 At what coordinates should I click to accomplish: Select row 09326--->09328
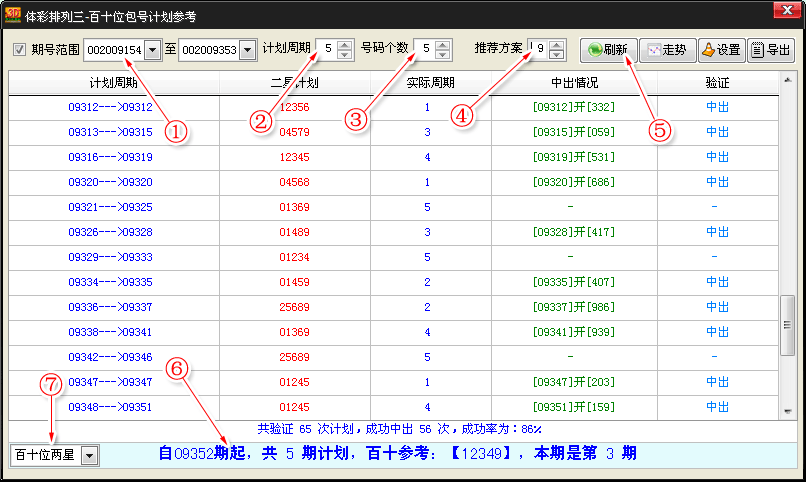click(393, 232)
